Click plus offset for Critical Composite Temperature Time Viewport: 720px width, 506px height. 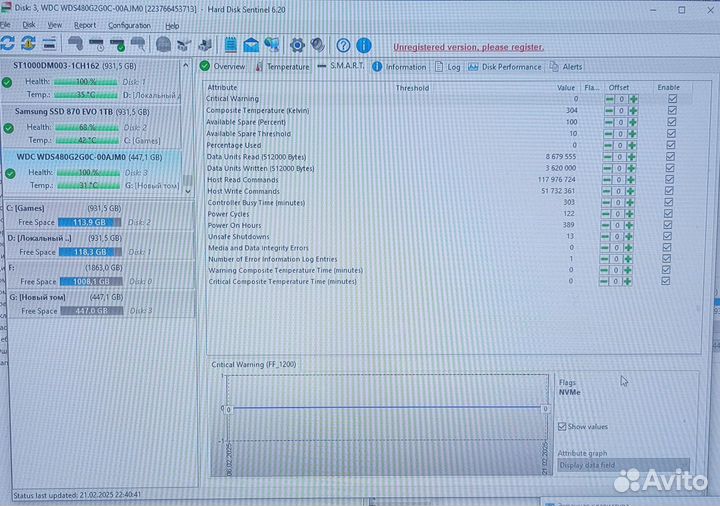click(627, 281)
